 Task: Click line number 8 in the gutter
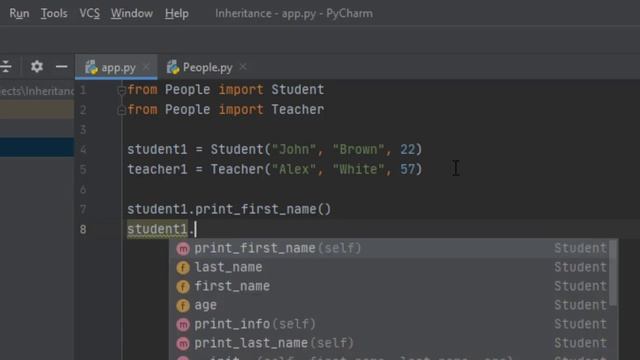(83, 229)
